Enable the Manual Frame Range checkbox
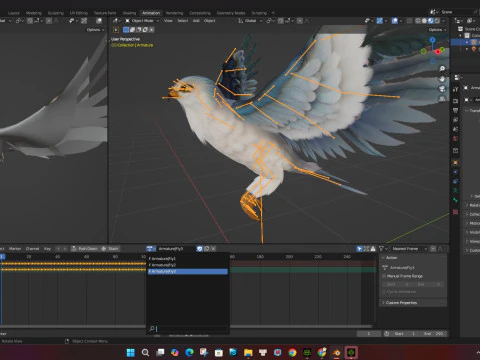Screen dimensions: 480x360 (384, 276)
